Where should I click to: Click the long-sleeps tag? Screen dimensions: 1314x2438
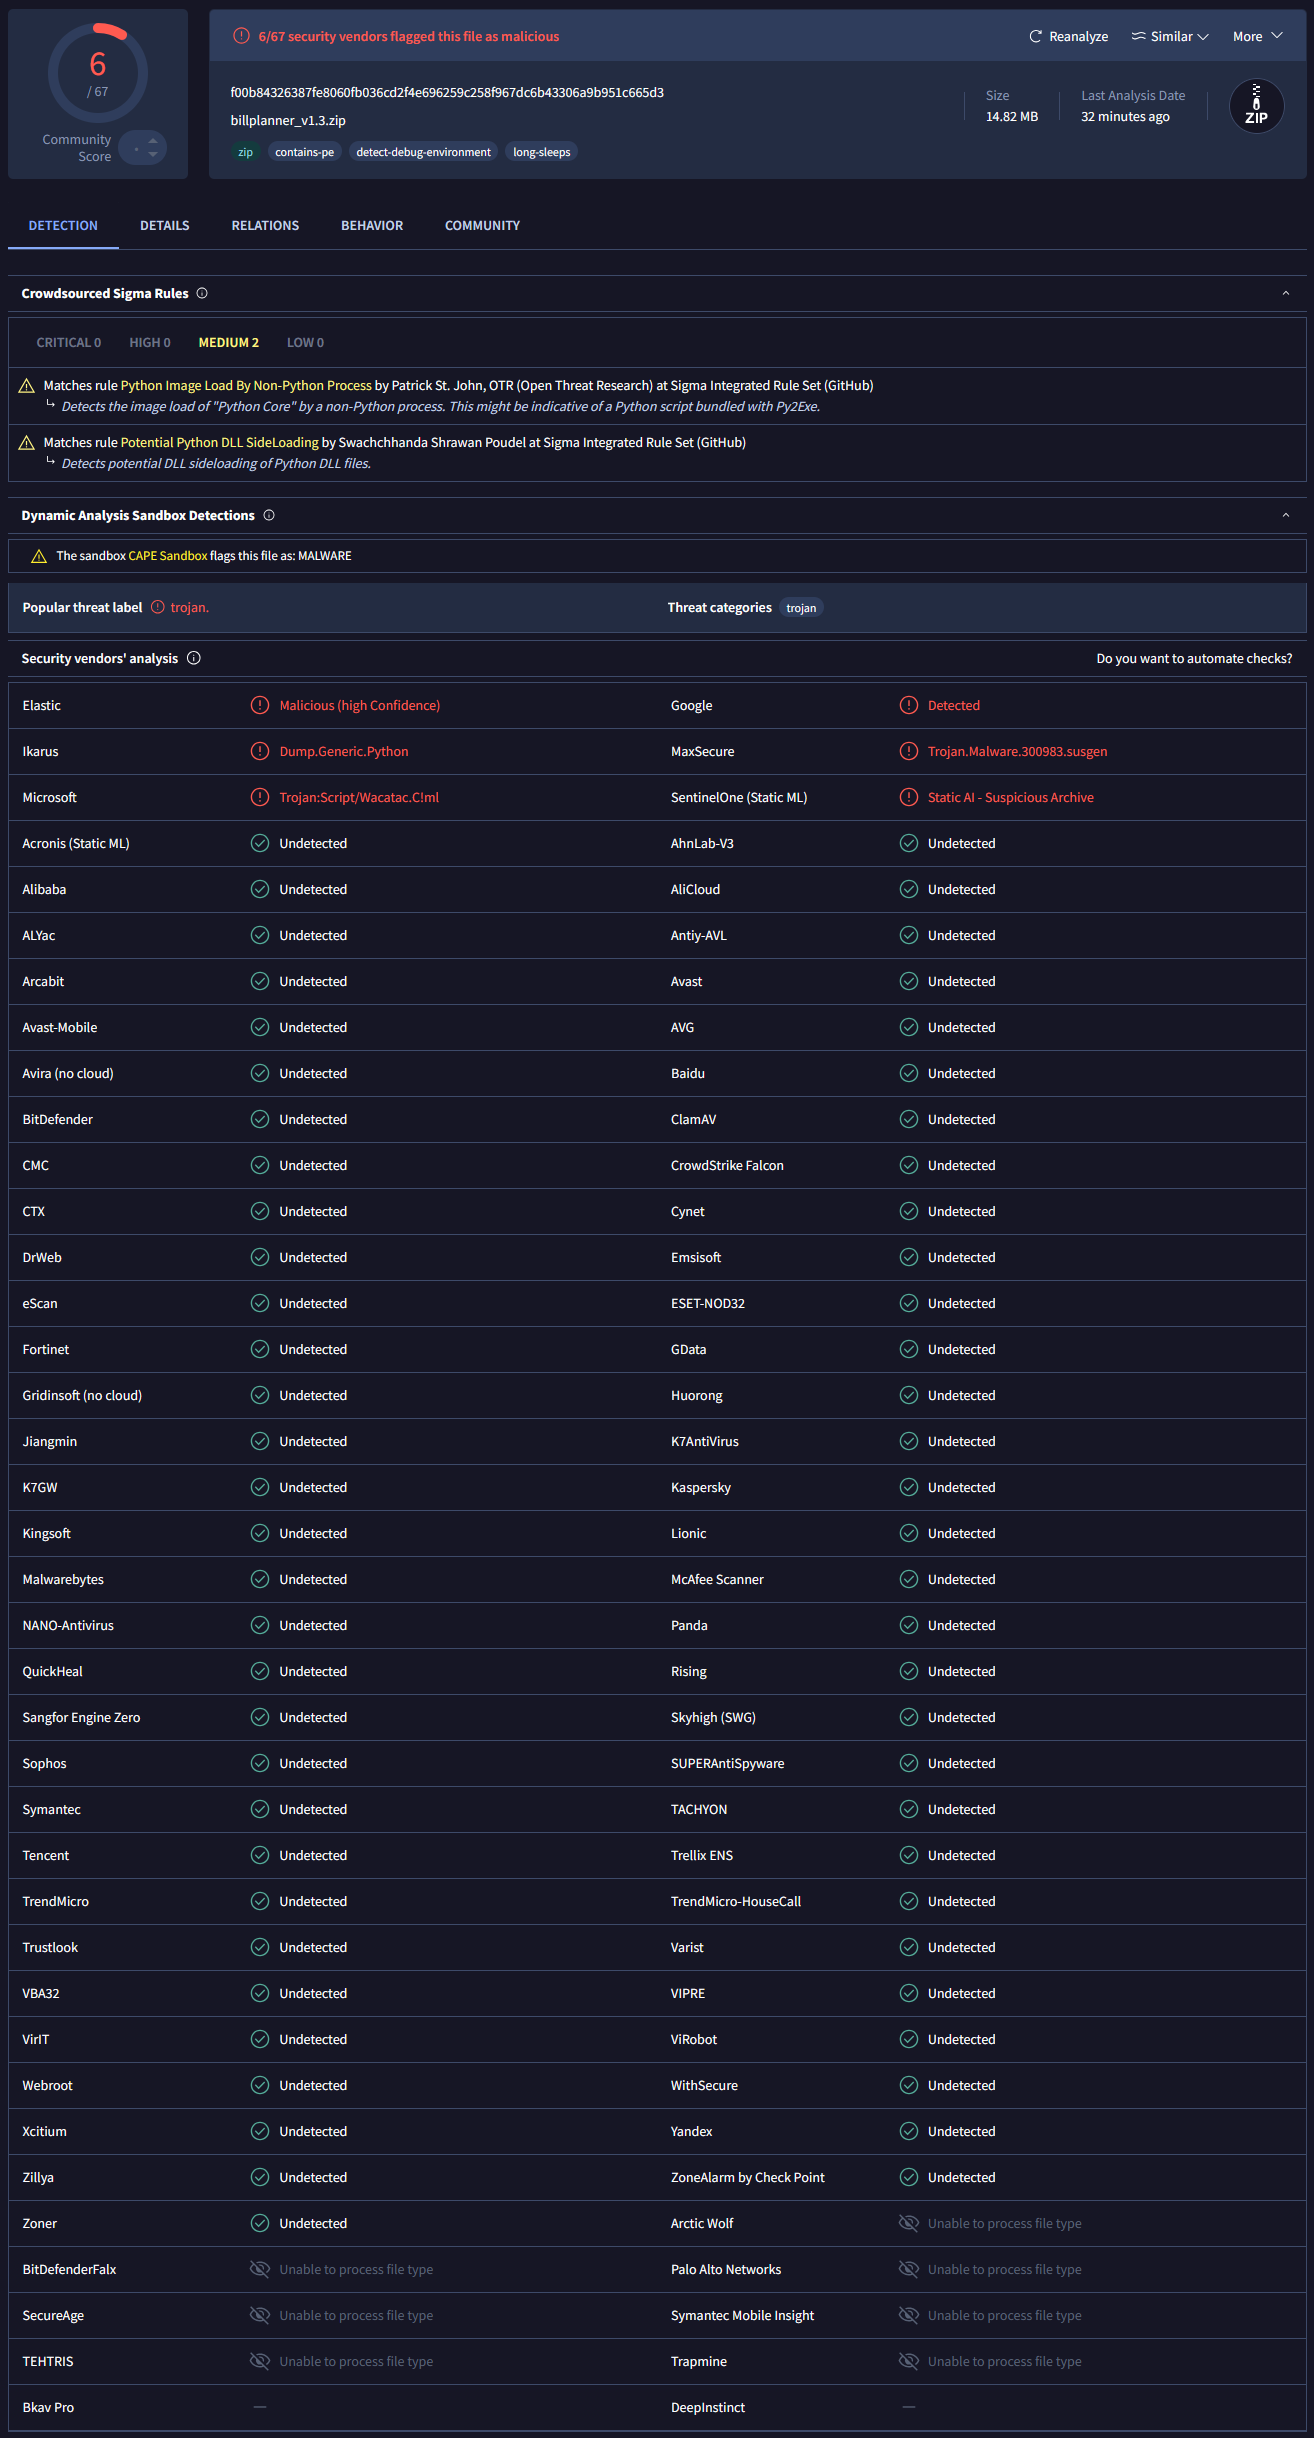coord(542,152)
